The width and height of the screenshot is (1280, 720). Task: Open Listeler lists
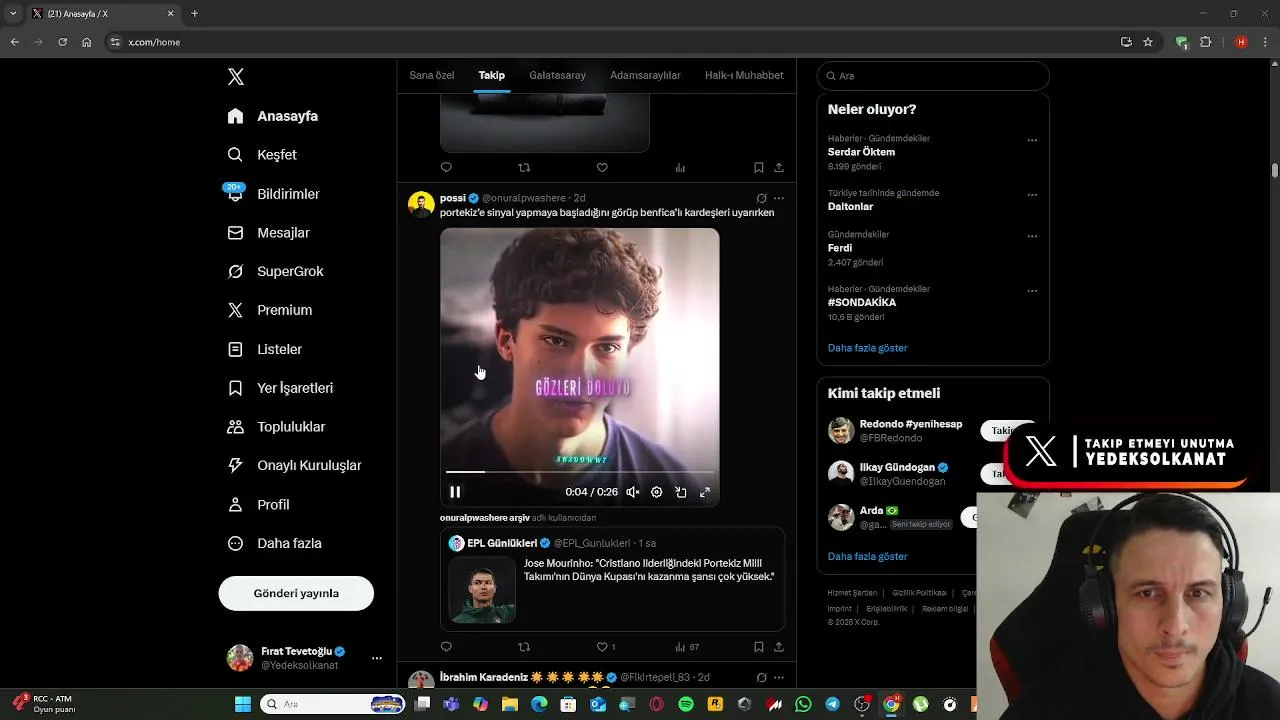click(x=264, y=349)
